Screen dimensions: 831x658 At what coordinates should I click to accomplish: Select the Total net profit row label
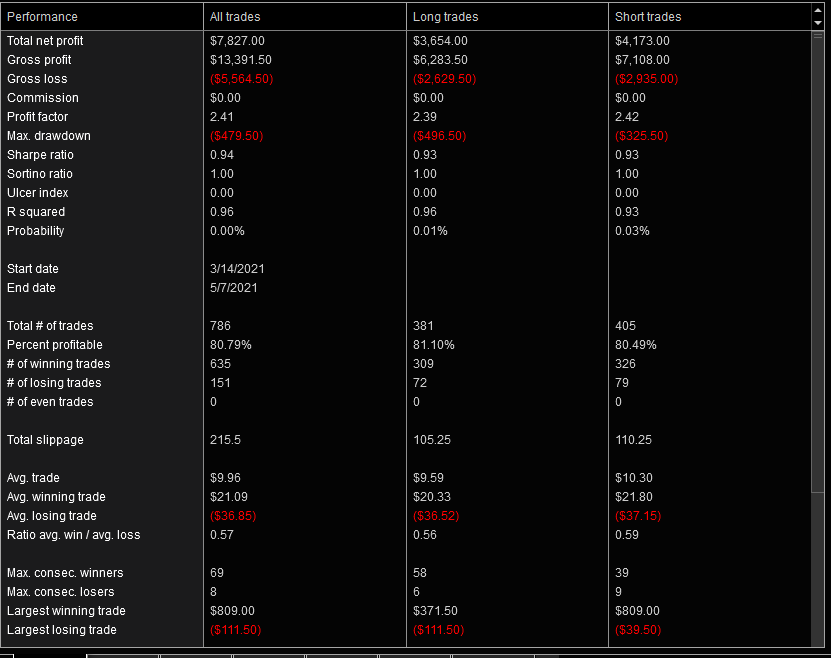coord(45,41)
